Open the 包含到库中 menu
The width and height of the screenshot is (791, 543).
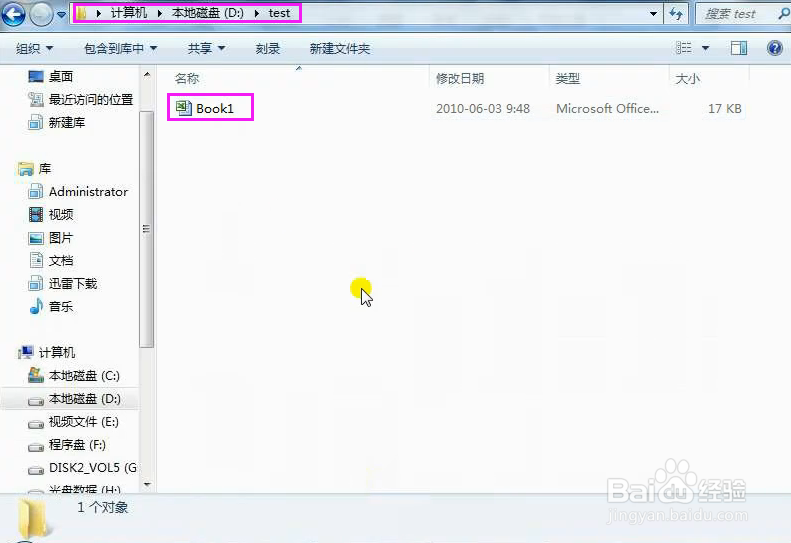(121, 48)
